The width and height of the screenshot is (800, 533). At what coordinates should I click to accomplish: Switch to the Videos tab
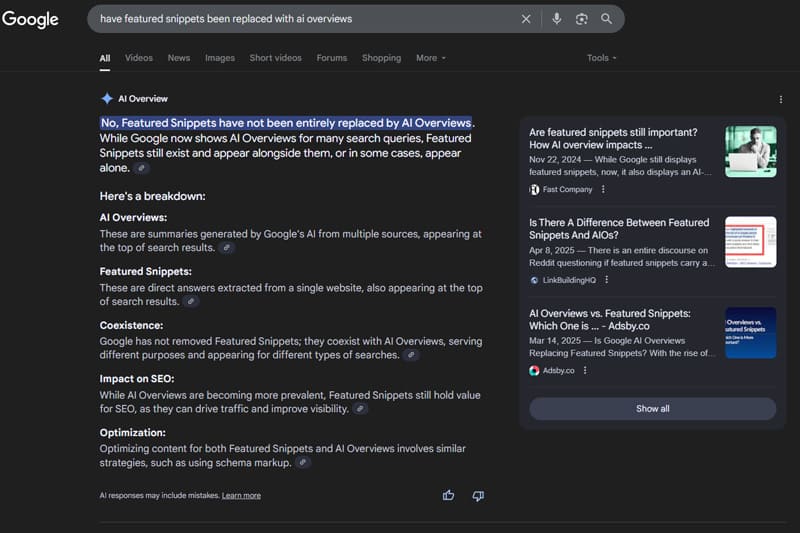139,58
